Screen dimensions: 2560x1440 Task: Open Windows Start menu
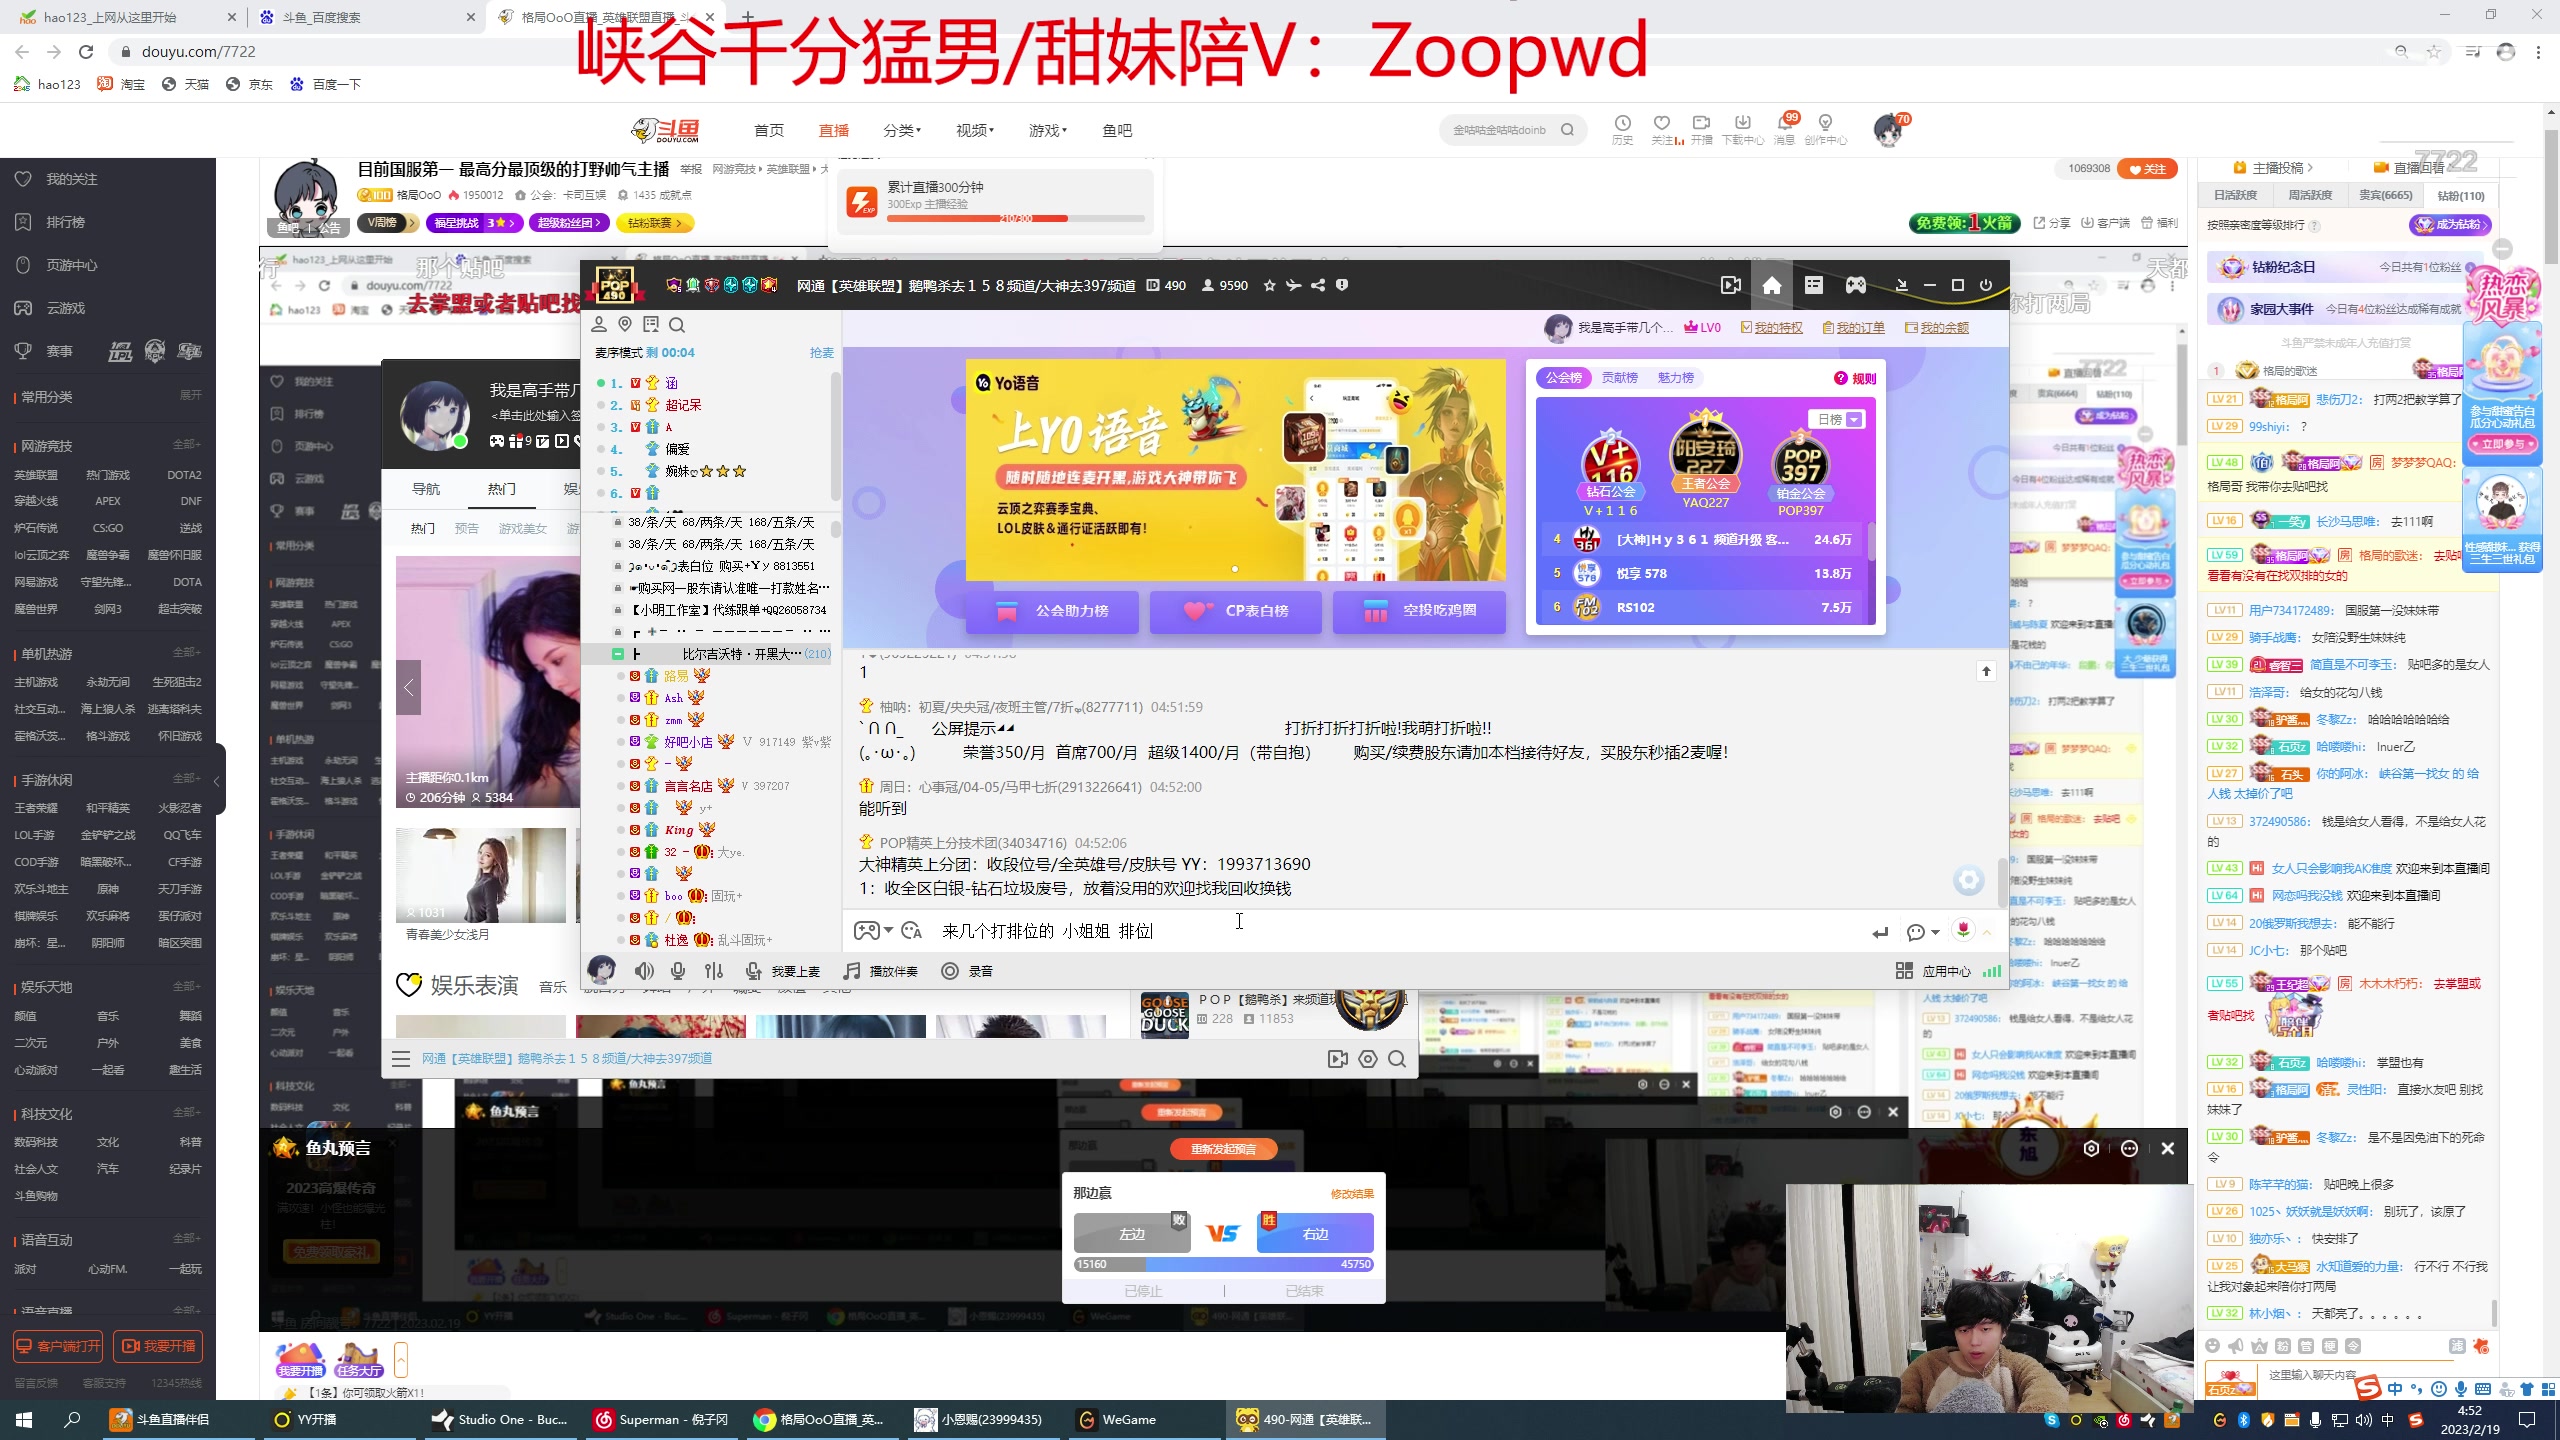click(24, 1420)
